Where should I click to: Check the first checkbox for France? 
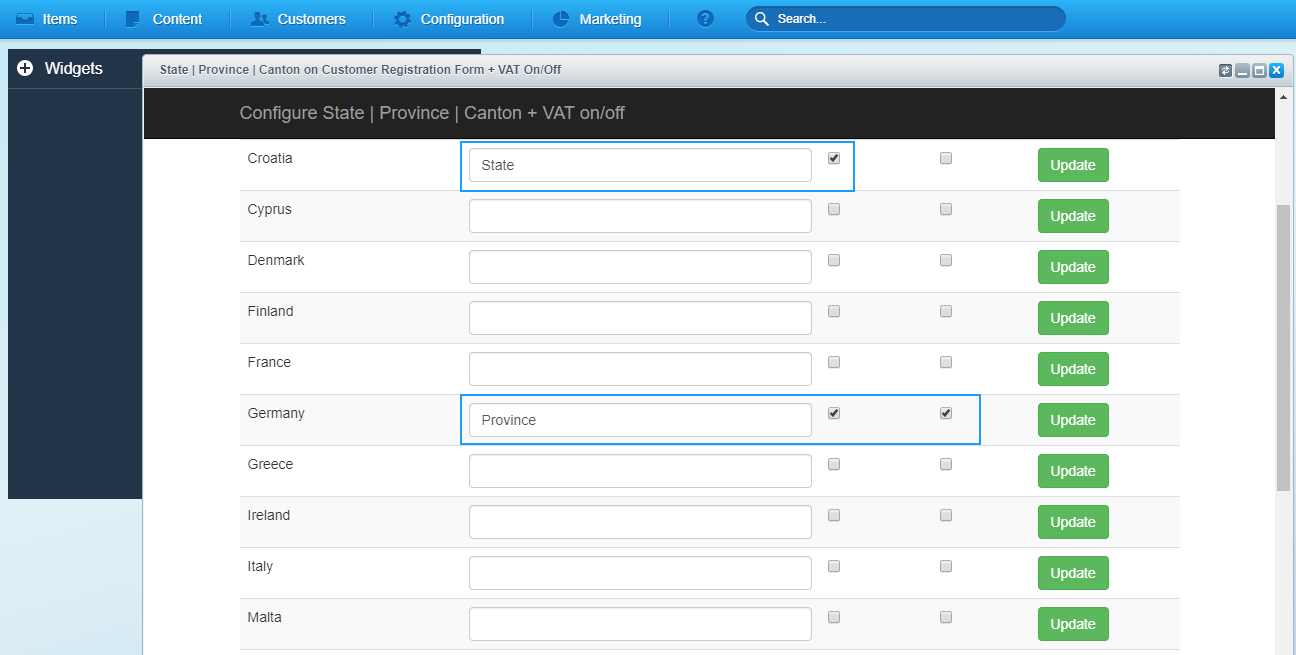point(834,362)
